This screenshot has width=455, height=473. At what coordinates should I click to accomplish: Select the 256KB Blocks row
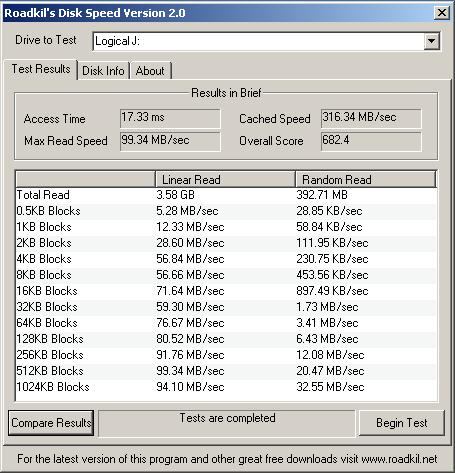coord(226,355)
